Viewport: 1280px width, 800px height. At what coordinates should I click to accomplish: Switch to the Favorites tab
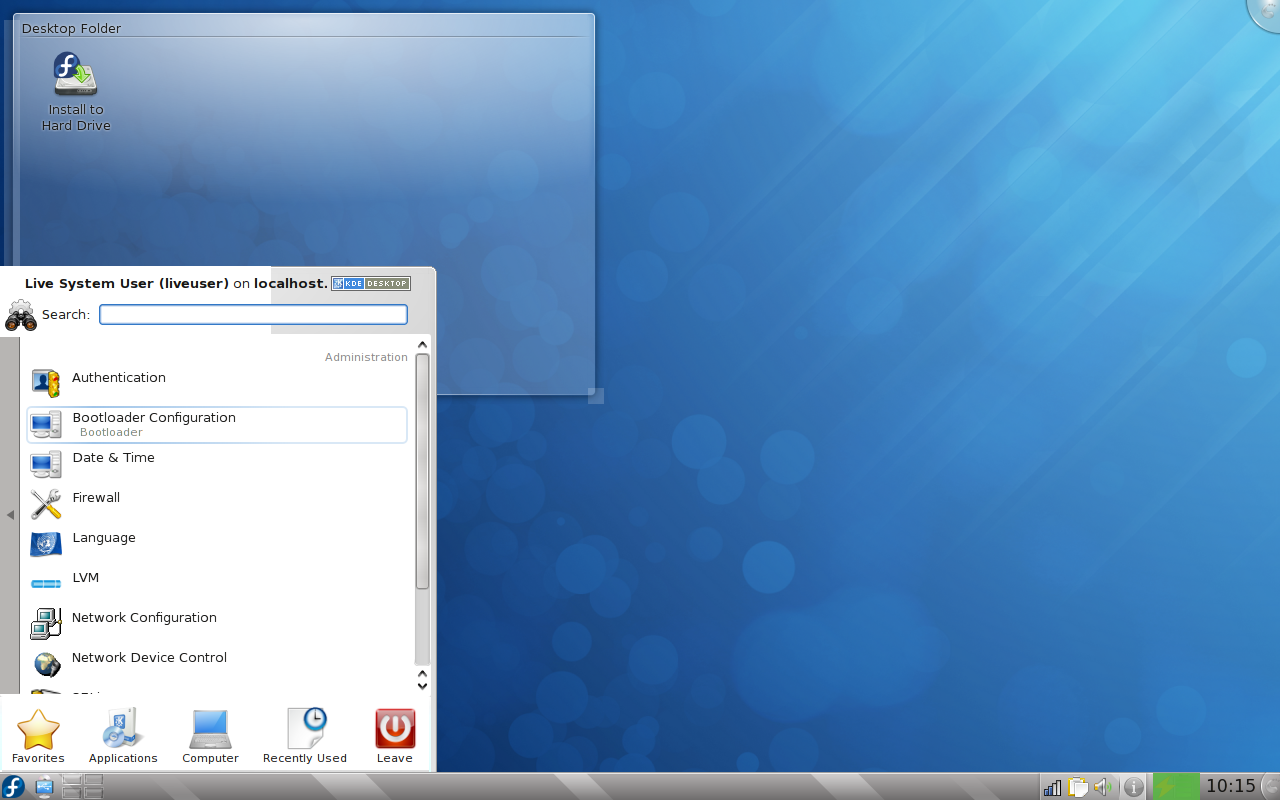click(38, 736)
